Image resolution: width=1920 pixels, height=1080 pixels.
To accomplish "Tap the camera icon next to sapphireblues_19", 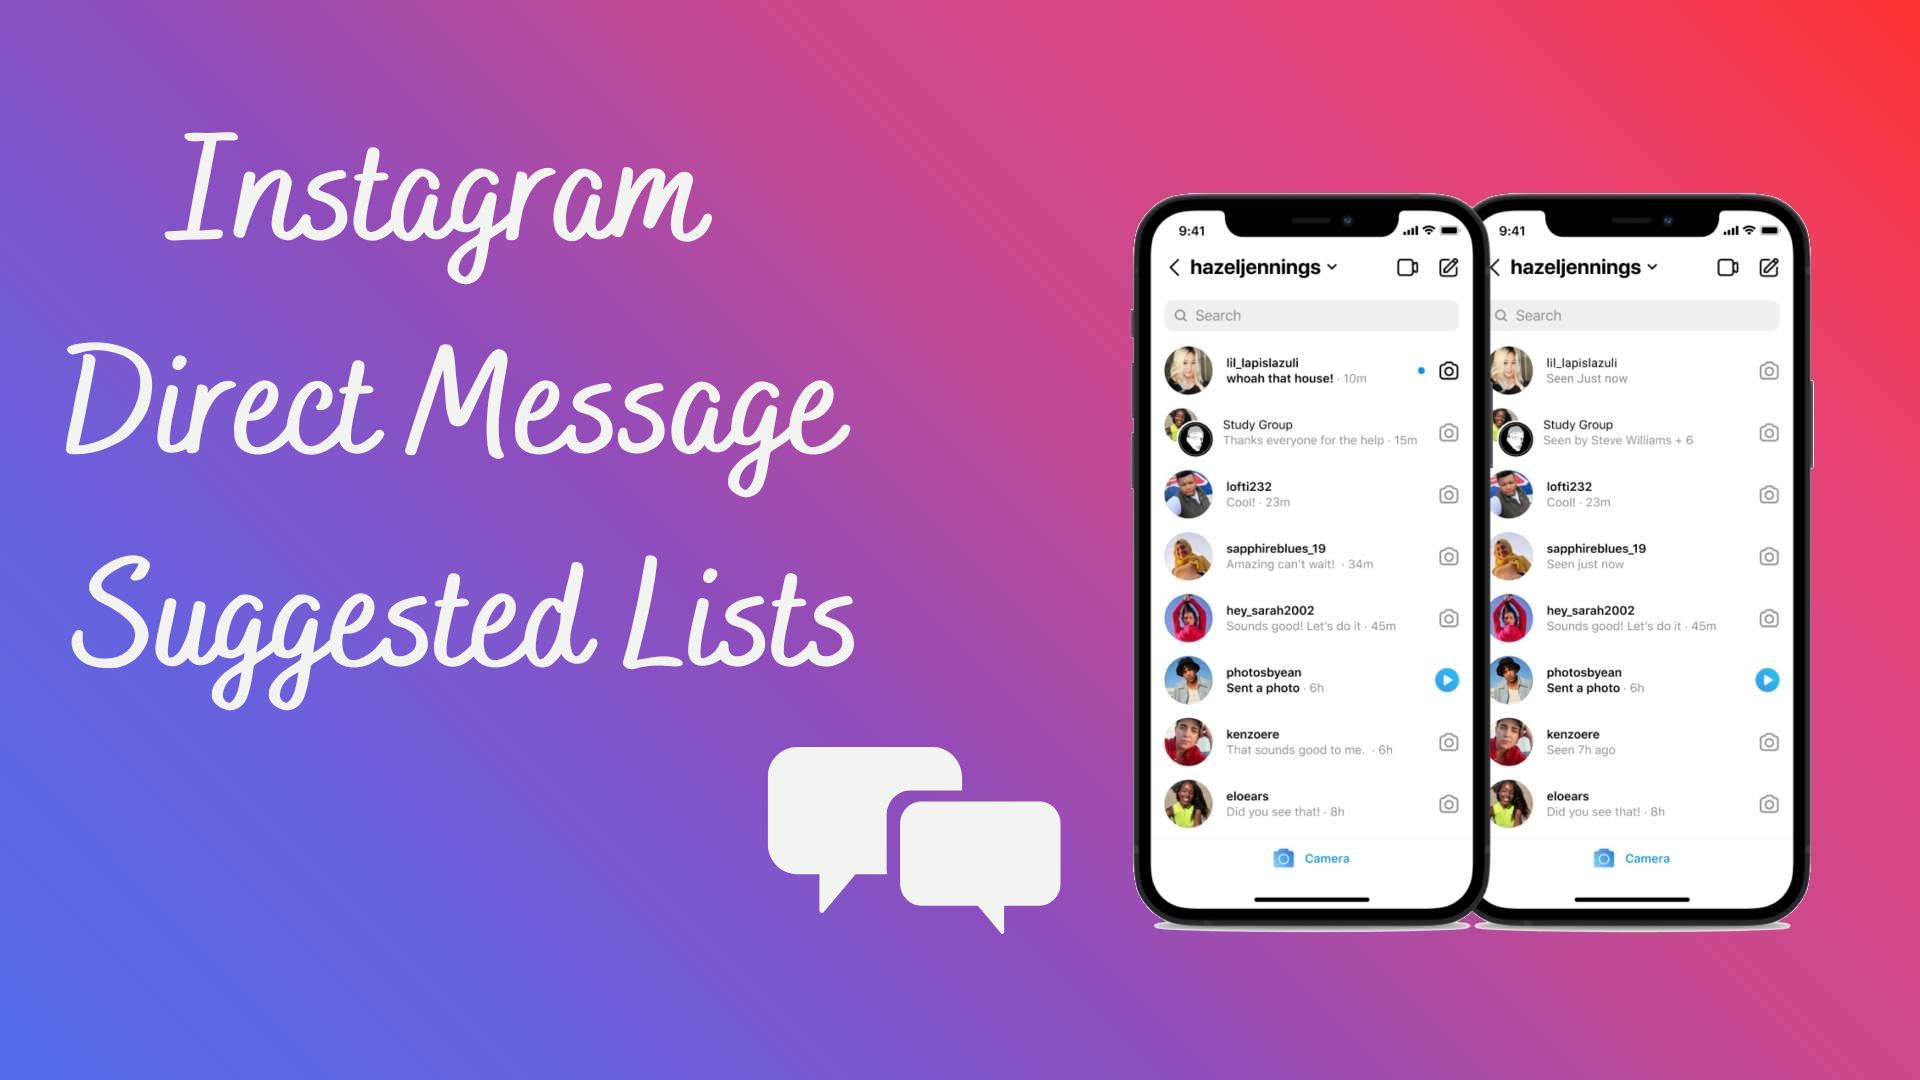I will click(1447, 555).
